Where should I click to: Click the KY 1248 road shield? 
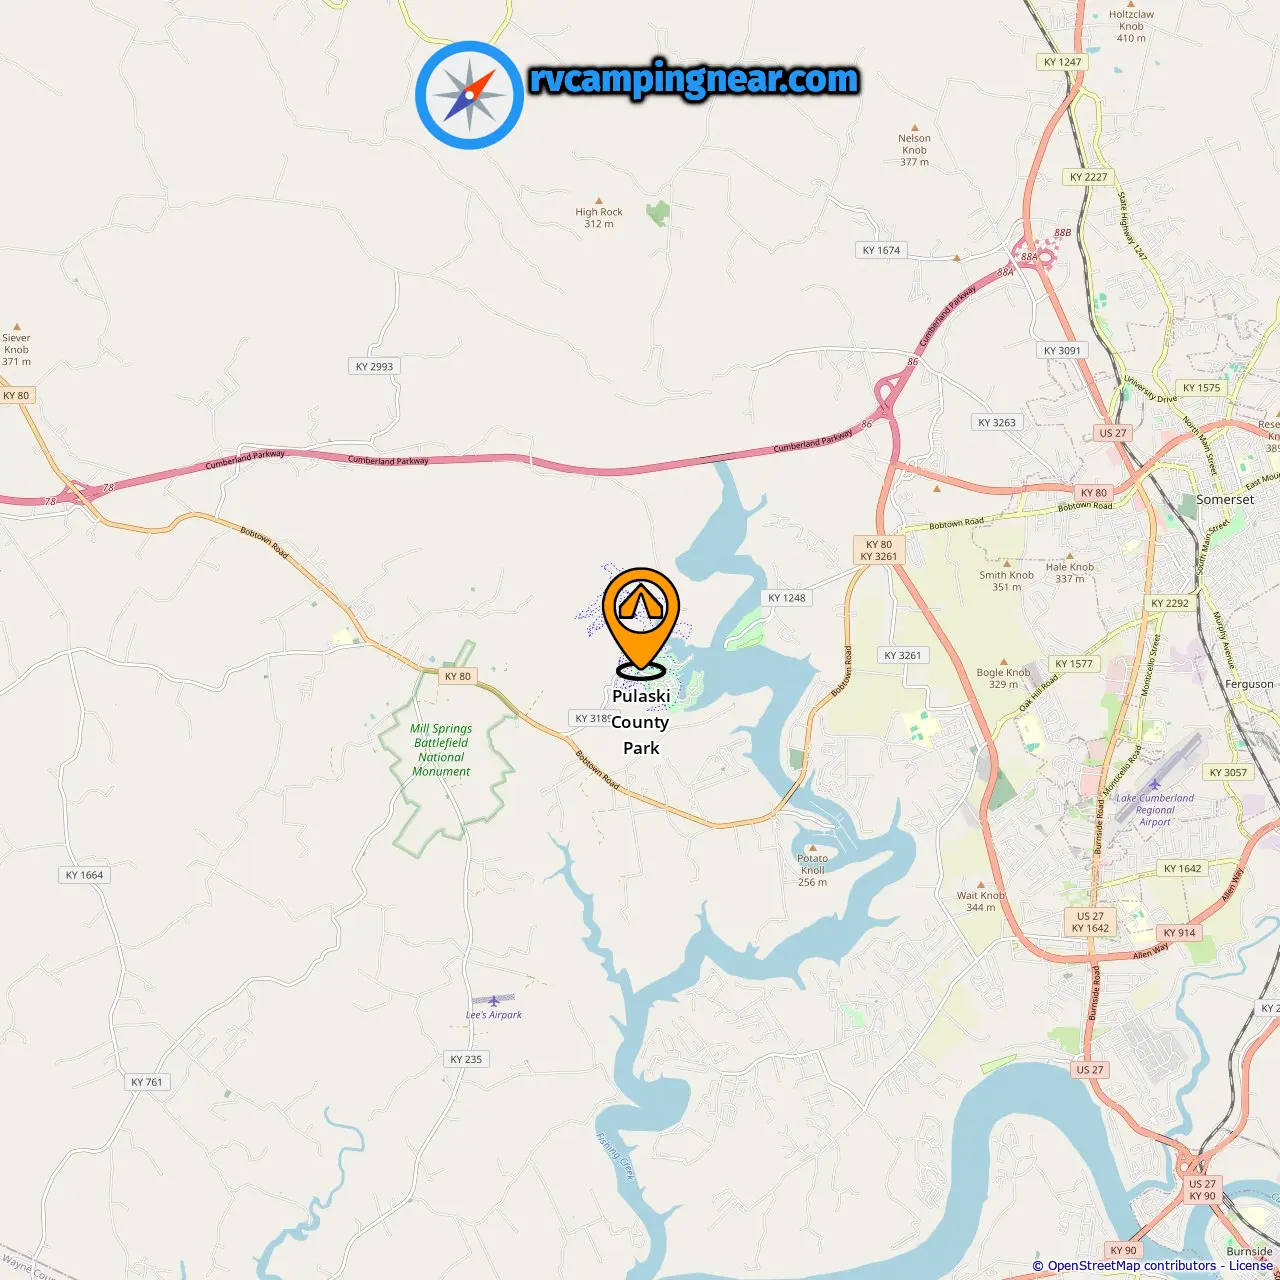tap(787, 598)
